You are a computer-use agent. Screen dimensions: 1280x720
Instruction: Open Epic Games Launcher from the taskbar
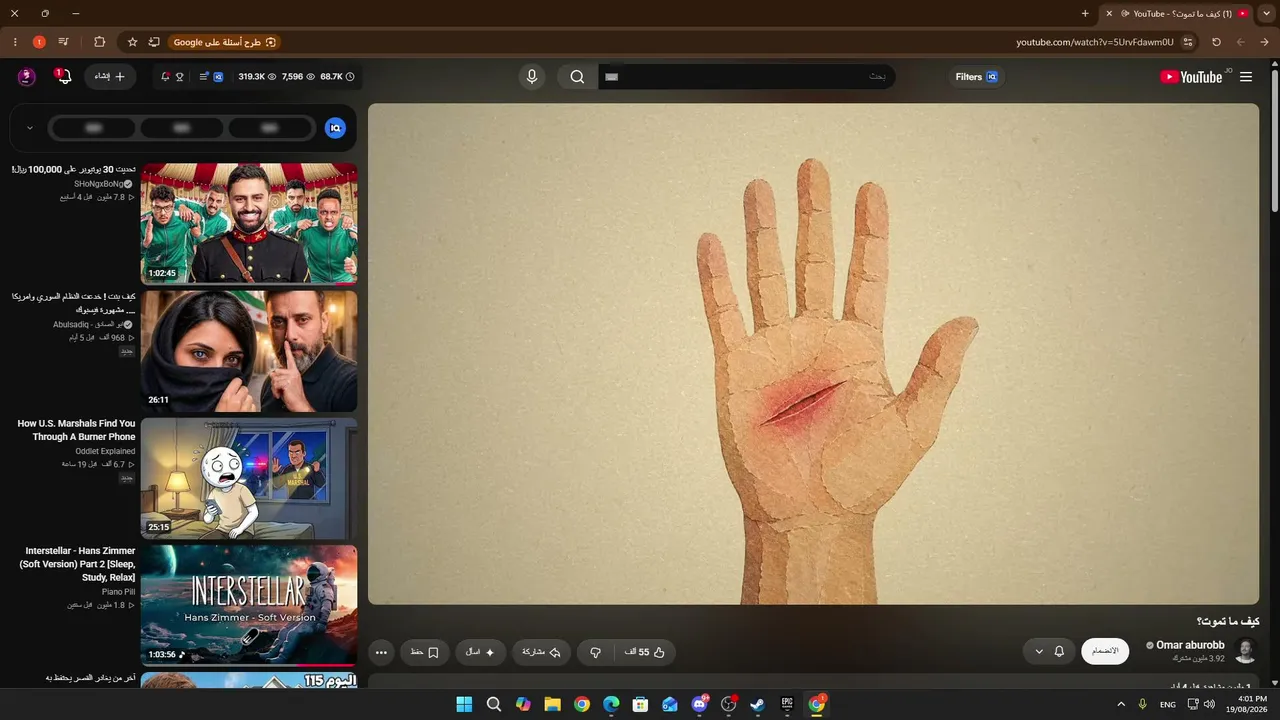pos(787,704)
